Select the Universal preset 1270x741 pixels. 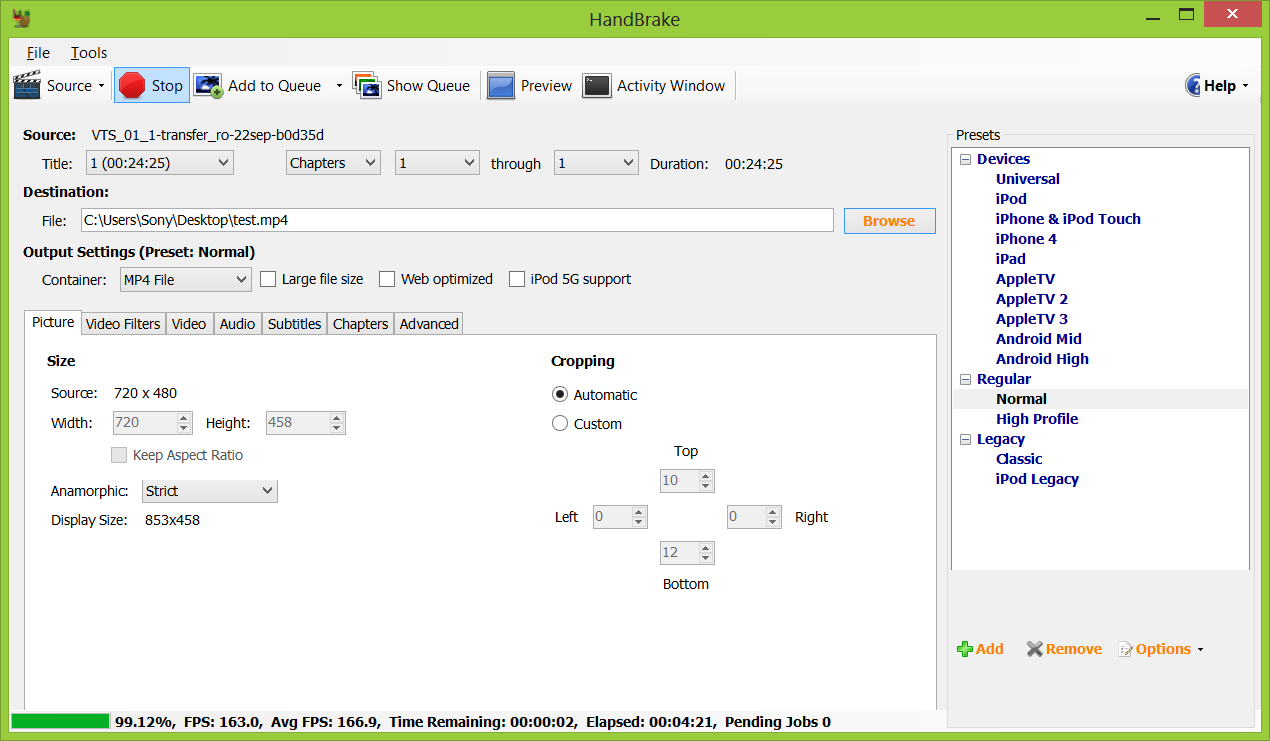1027,179
